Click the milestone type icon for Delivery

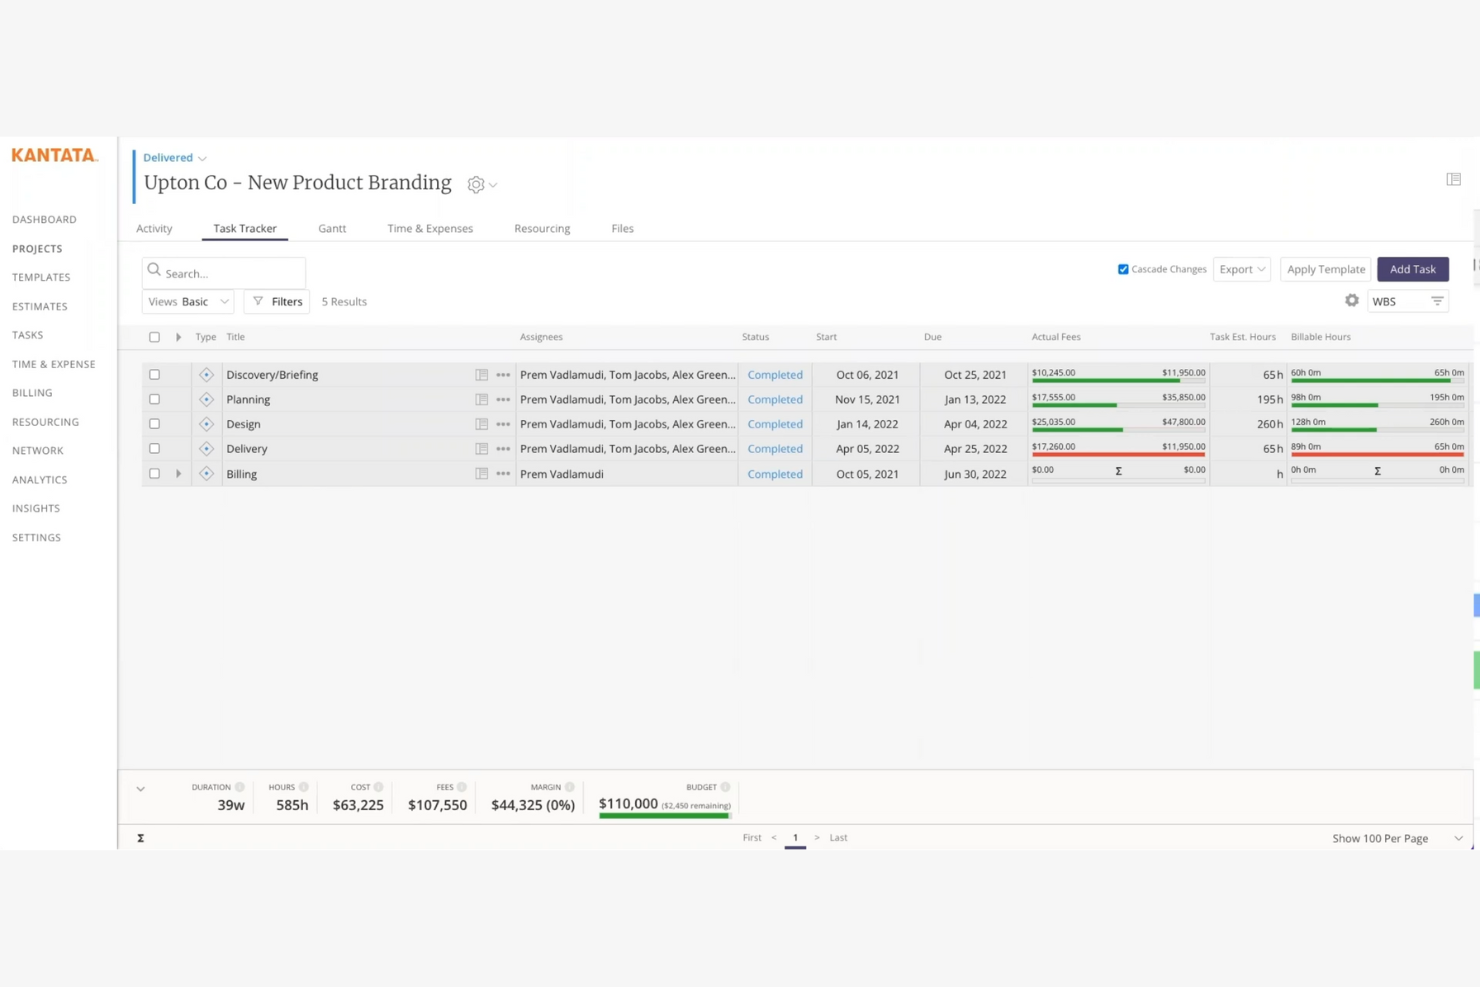pyautogui.click(x=206, y=449)
